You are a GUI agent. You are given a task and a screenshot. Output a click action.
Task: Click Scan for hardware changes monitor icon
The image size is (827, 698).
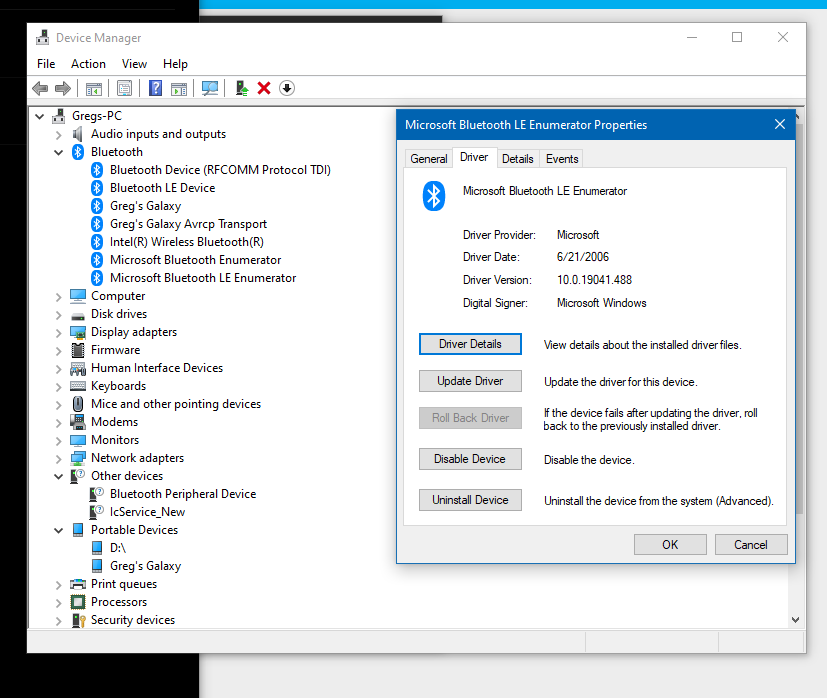click(210, 88)
